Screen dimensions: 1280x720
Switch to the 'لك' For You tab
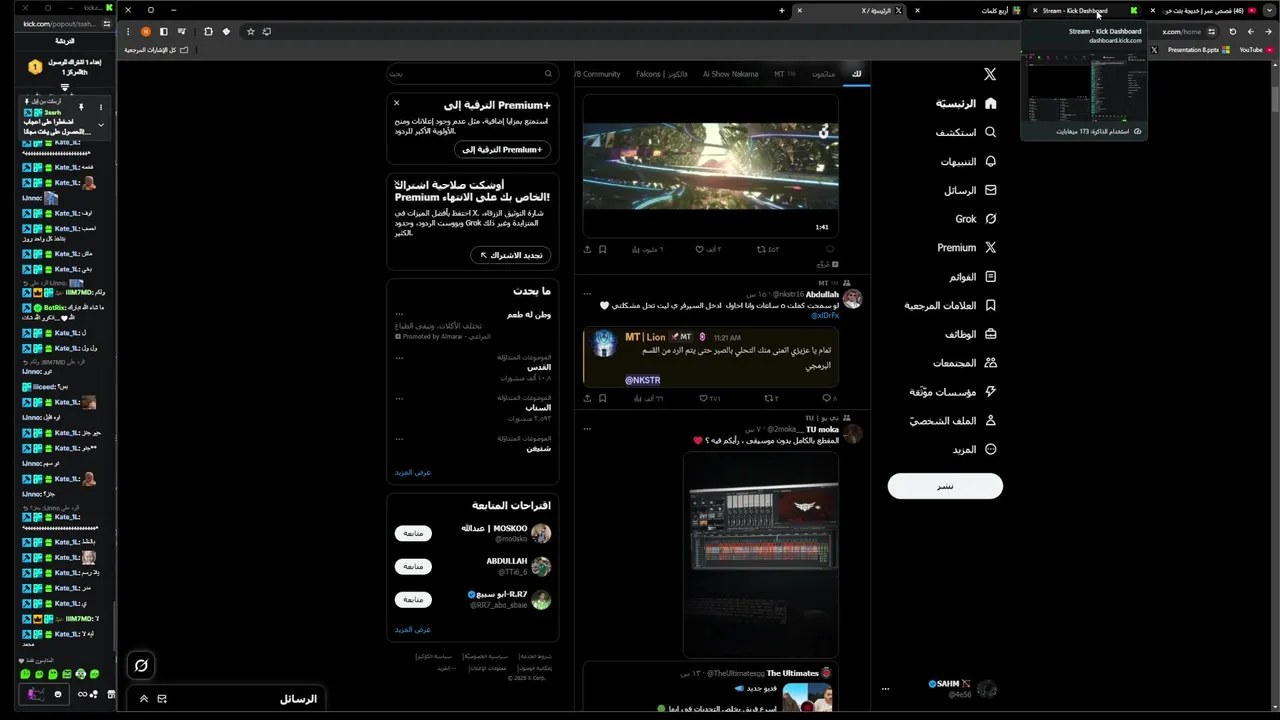pyautogui.click(x=856, y=74)
